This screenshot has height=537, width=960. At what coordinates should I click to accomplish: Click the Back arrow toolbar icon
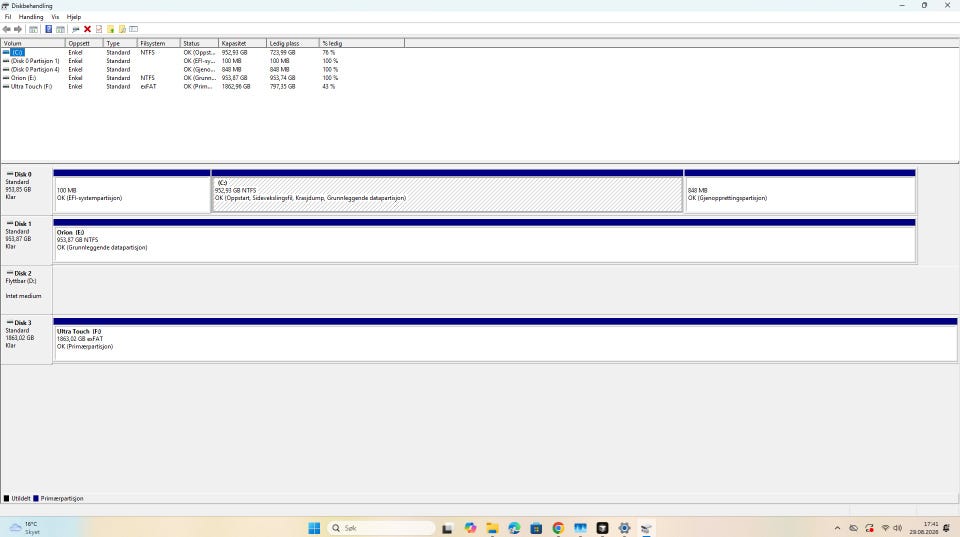click(7, 29)
